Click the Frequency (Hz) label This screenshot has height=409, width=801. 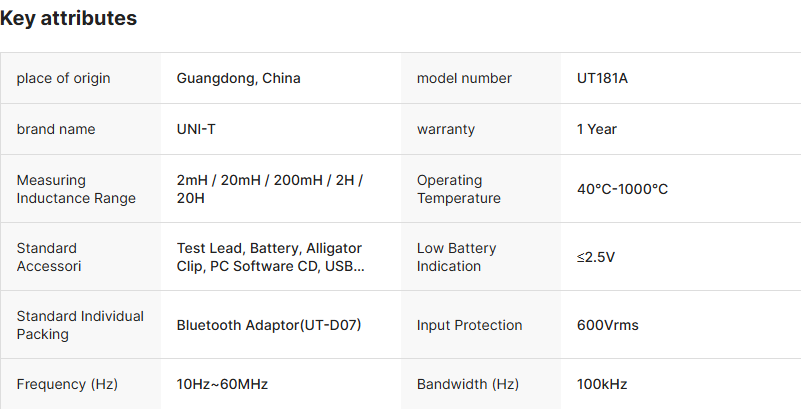[67, 384]
